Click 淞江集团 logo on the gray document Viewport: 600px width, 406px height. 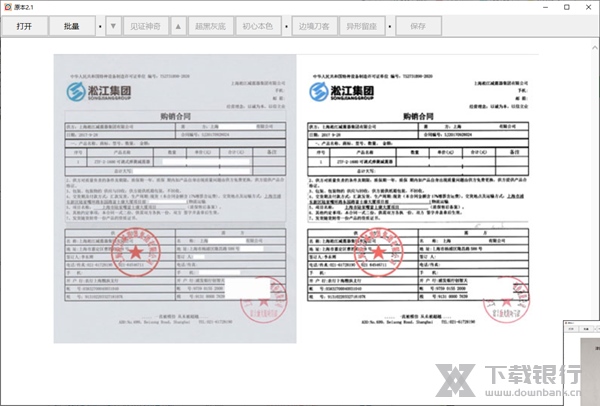[99, 92]
